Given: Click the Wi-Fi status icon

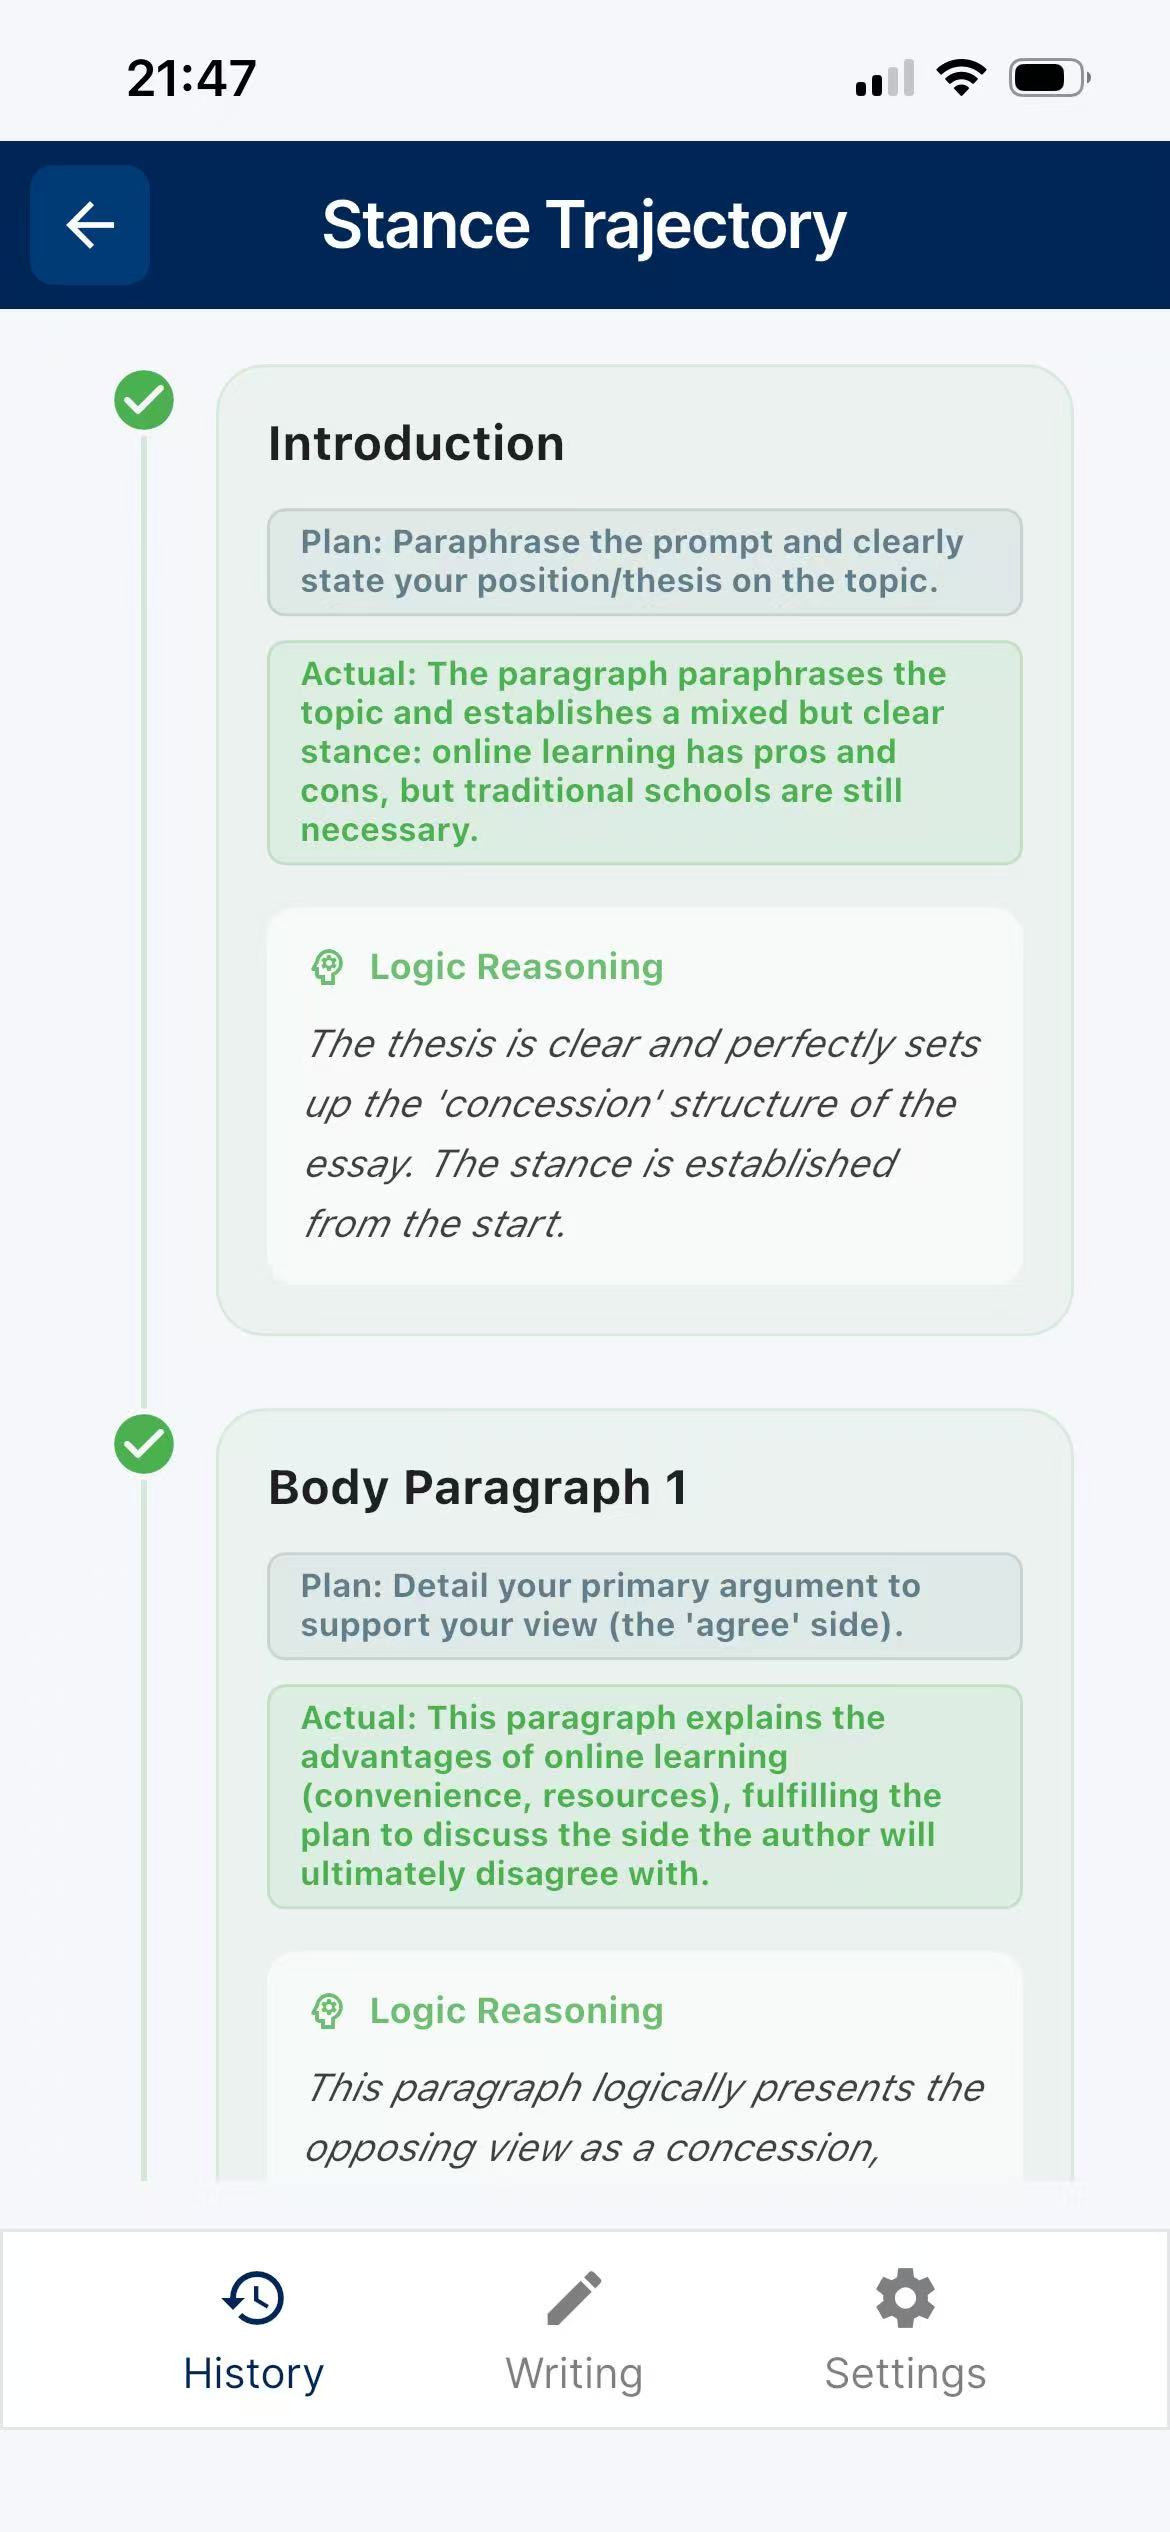Looking at the screenshot, I should [x=961, y=78].
